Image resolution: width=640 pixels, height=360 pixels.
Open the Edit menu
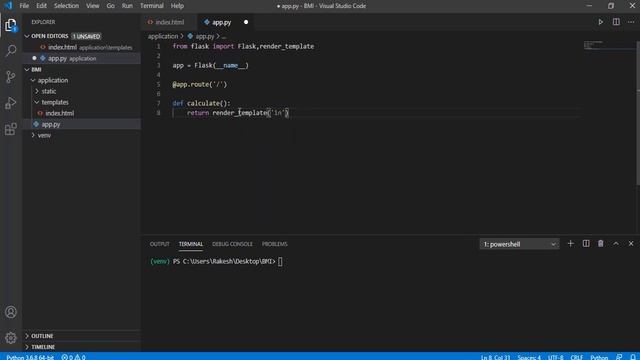(41, 6)
